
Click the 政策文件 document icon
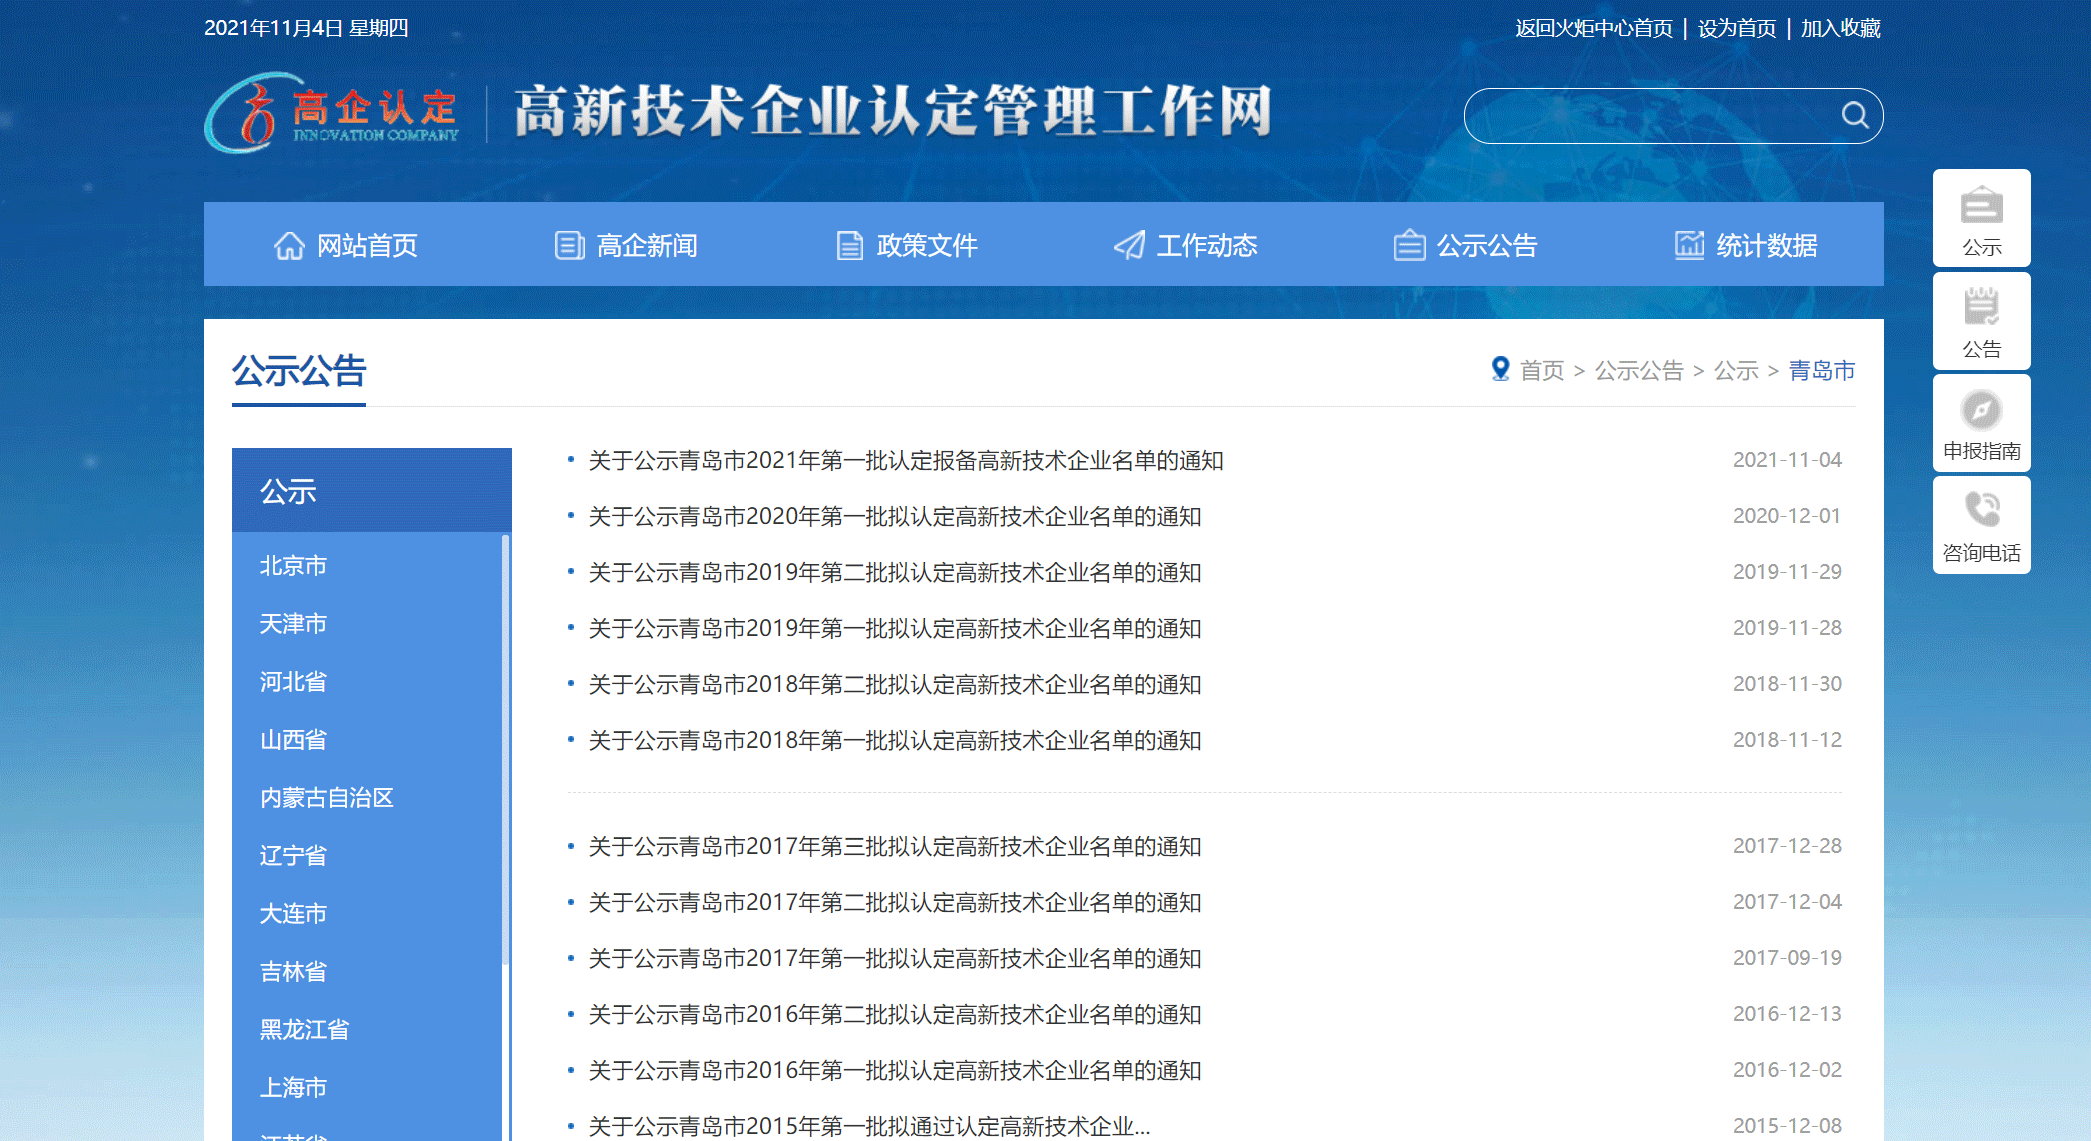tap(848, 244)
